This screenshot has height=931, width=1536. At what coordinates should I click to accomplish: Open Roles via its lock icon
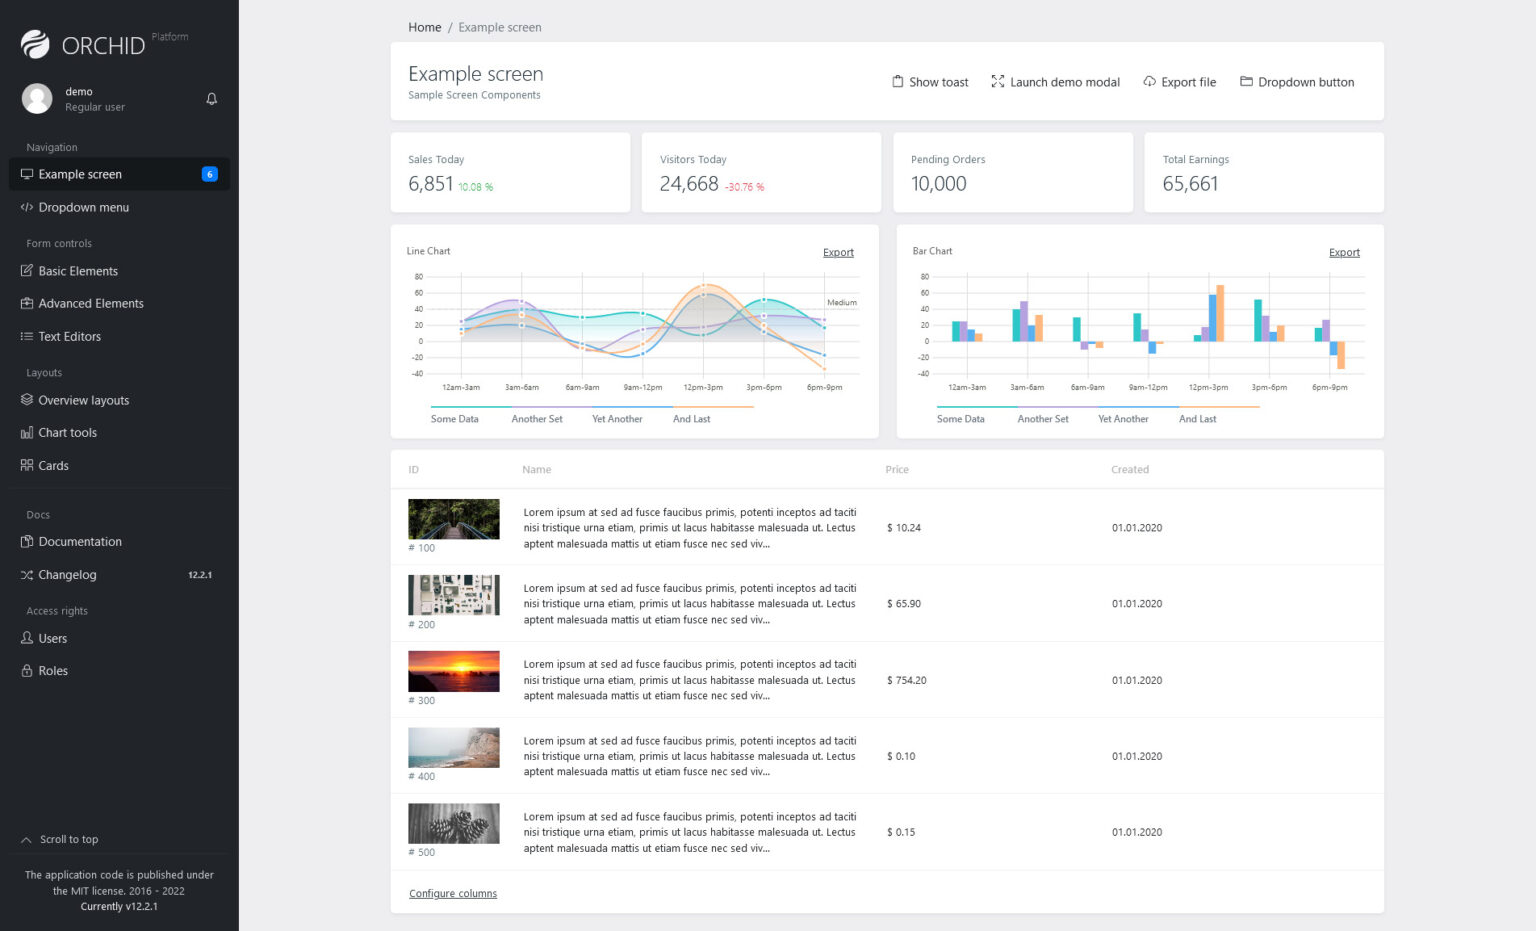click(x=27, y=670)
